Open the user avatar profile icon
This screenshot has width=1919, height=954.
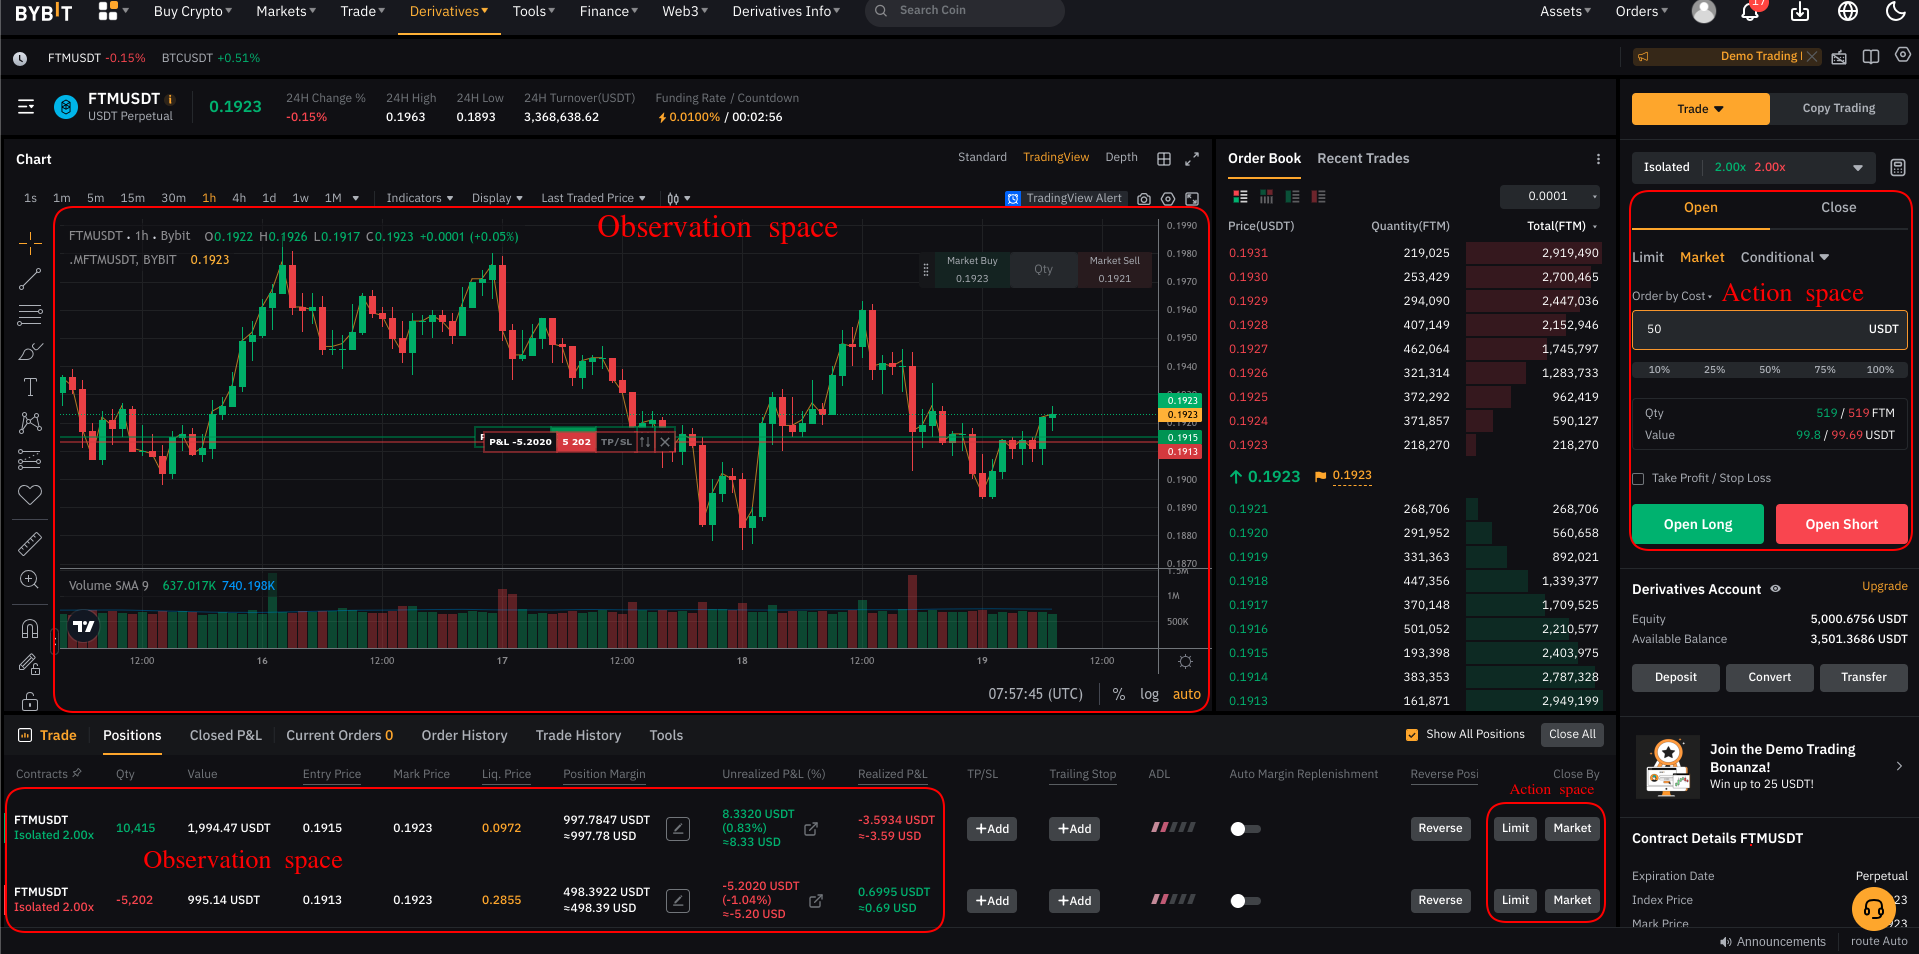pyautogui.click(x=1704, y=11)
